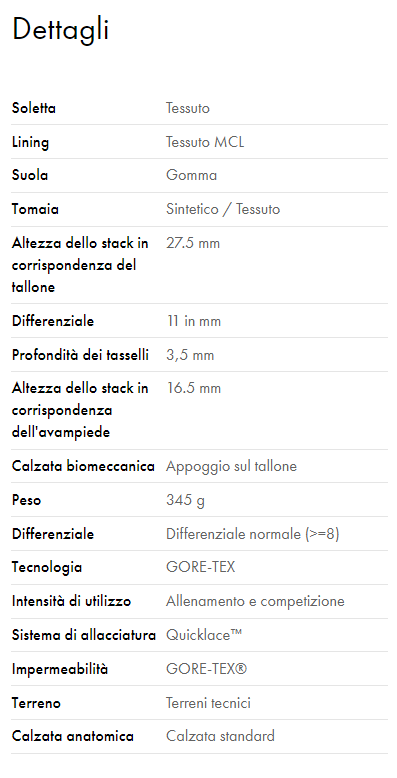The image size is (397, 778).
Task: Click the Sintetico / Tessuto tomaia value
Action: click(223, 209)
